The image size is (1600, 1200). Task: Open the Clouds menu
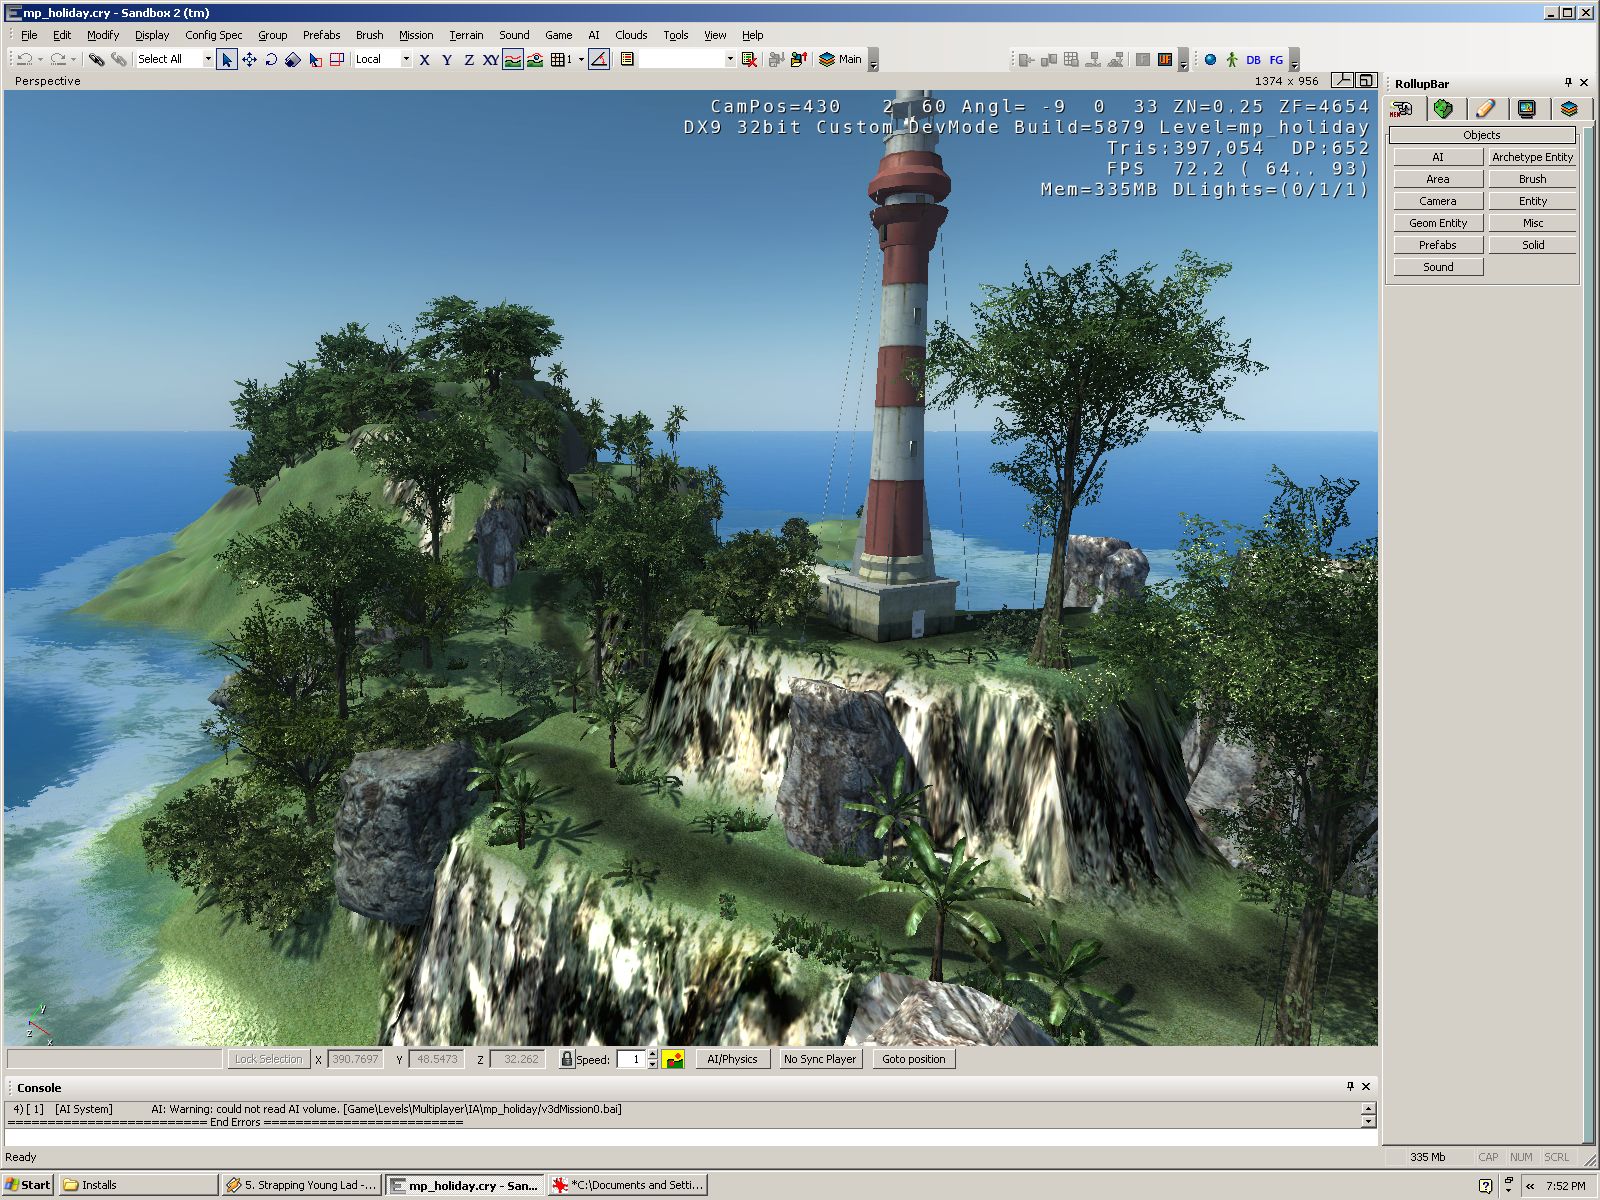(631, 35)
